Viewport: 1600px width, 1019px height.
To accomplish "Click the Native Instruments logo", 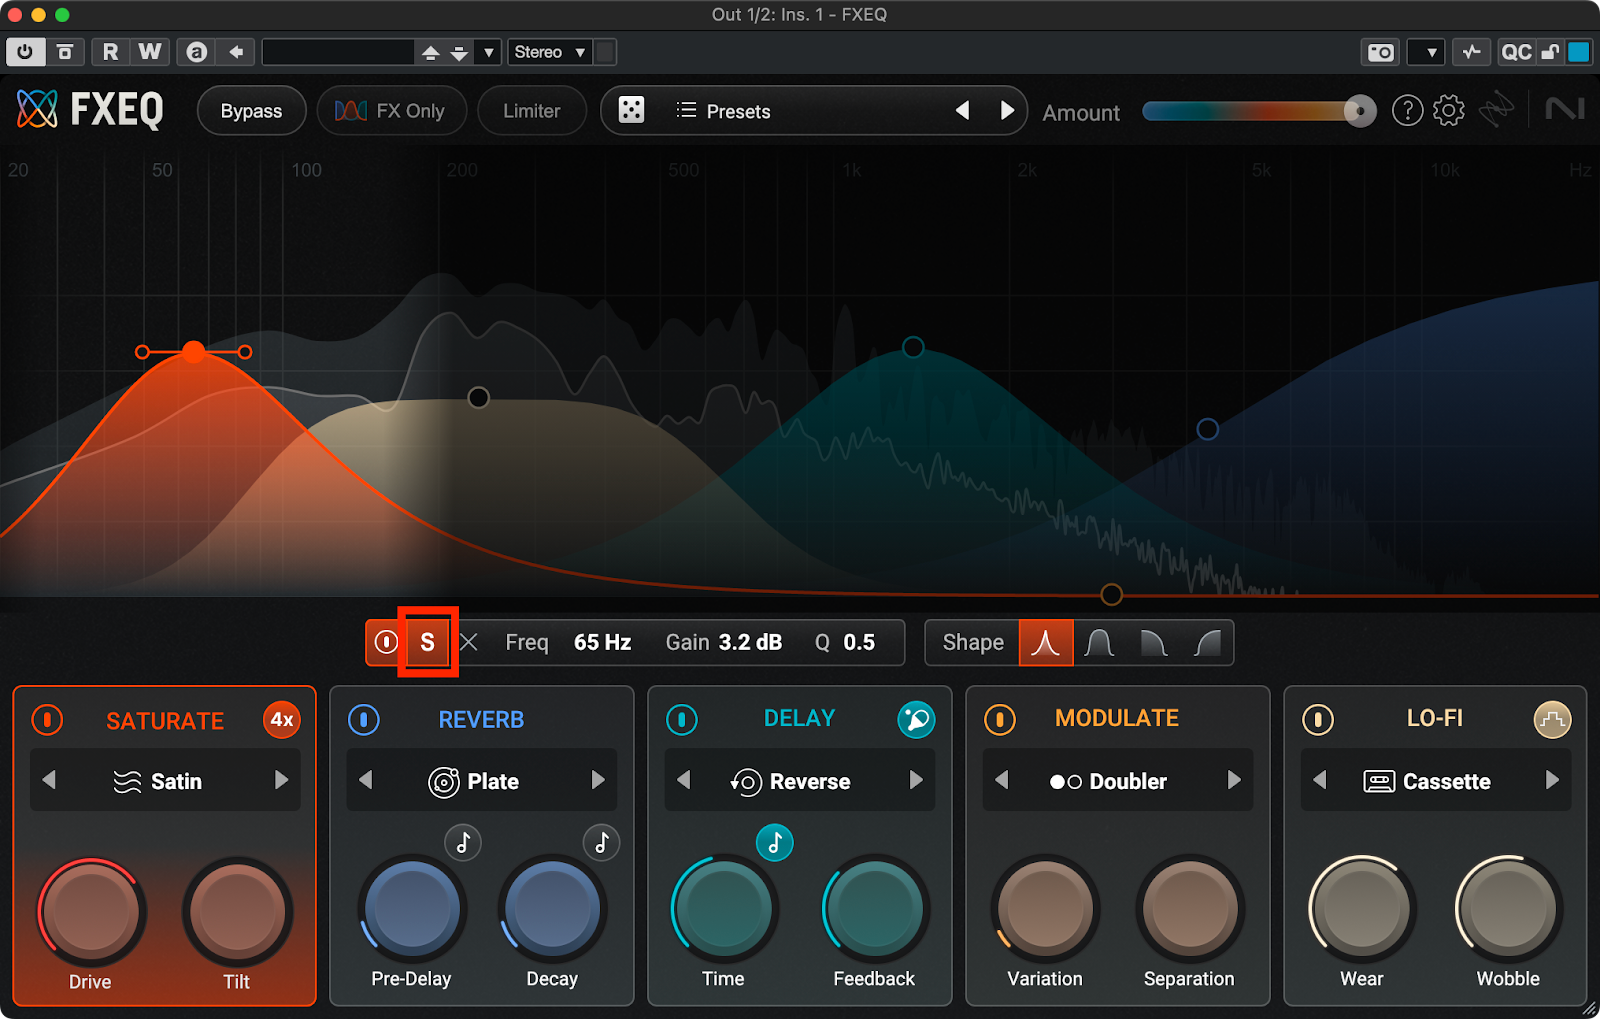I will pos(1564,109).
